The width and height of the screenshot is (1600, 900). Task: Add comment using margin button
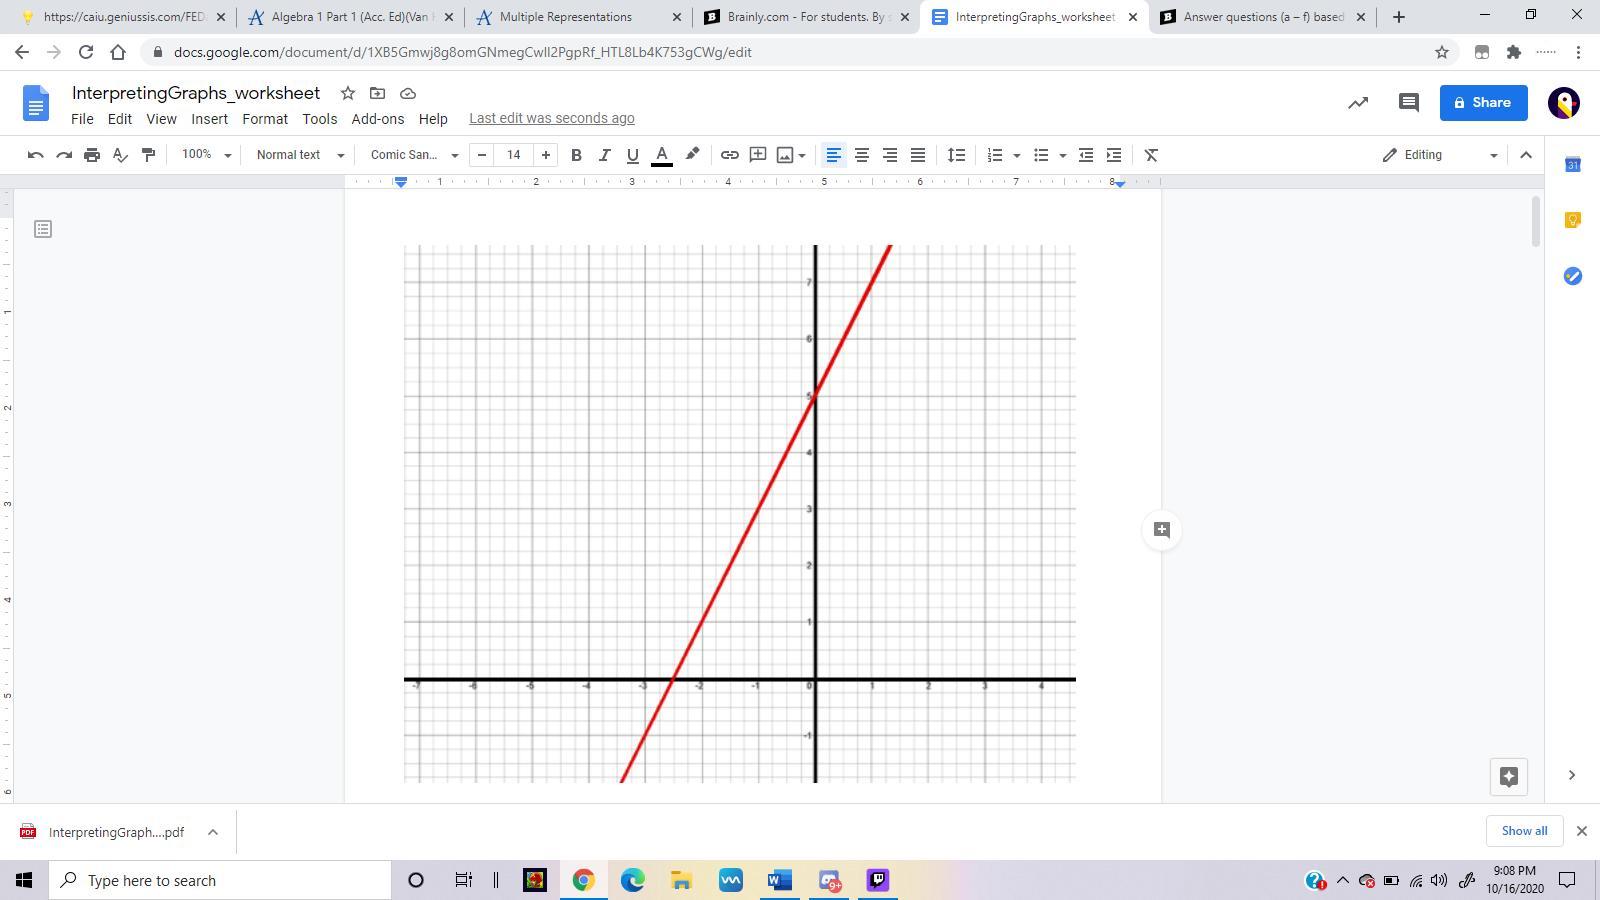[x=1162, y=530]
